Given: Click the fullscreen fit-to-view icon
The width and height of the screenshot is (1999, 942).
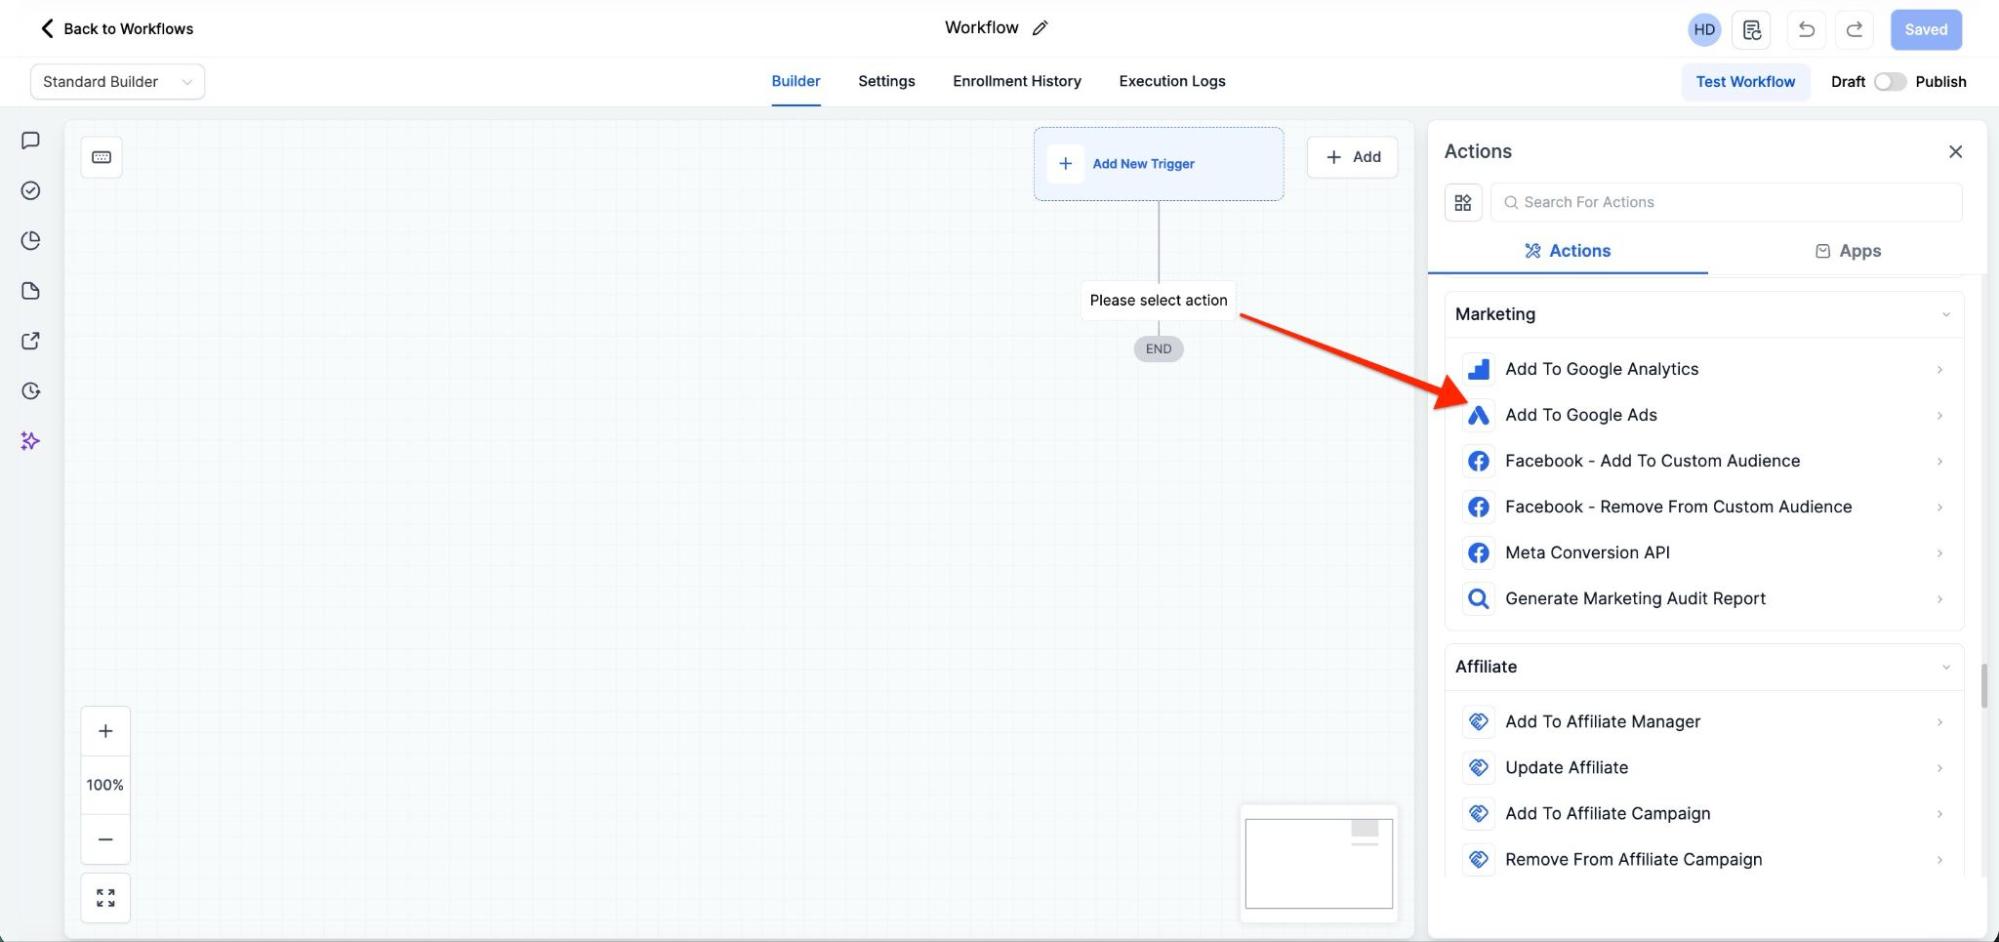Looking at the screenshot, I should pos(105,898).
